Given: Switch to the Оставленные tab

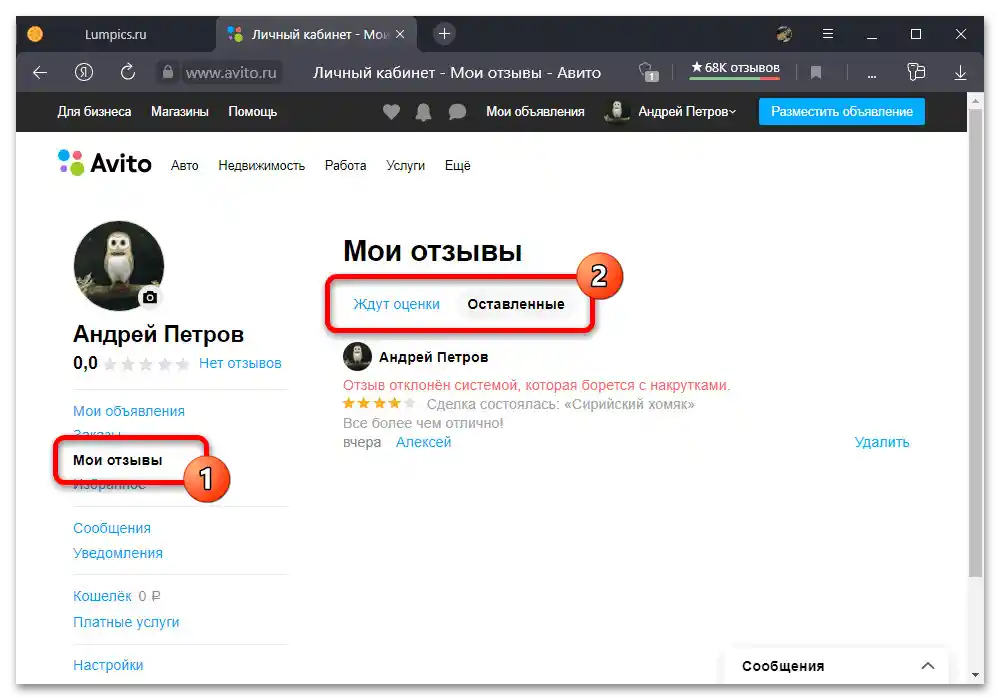Looking at the screenshot, I should (515, 304).
